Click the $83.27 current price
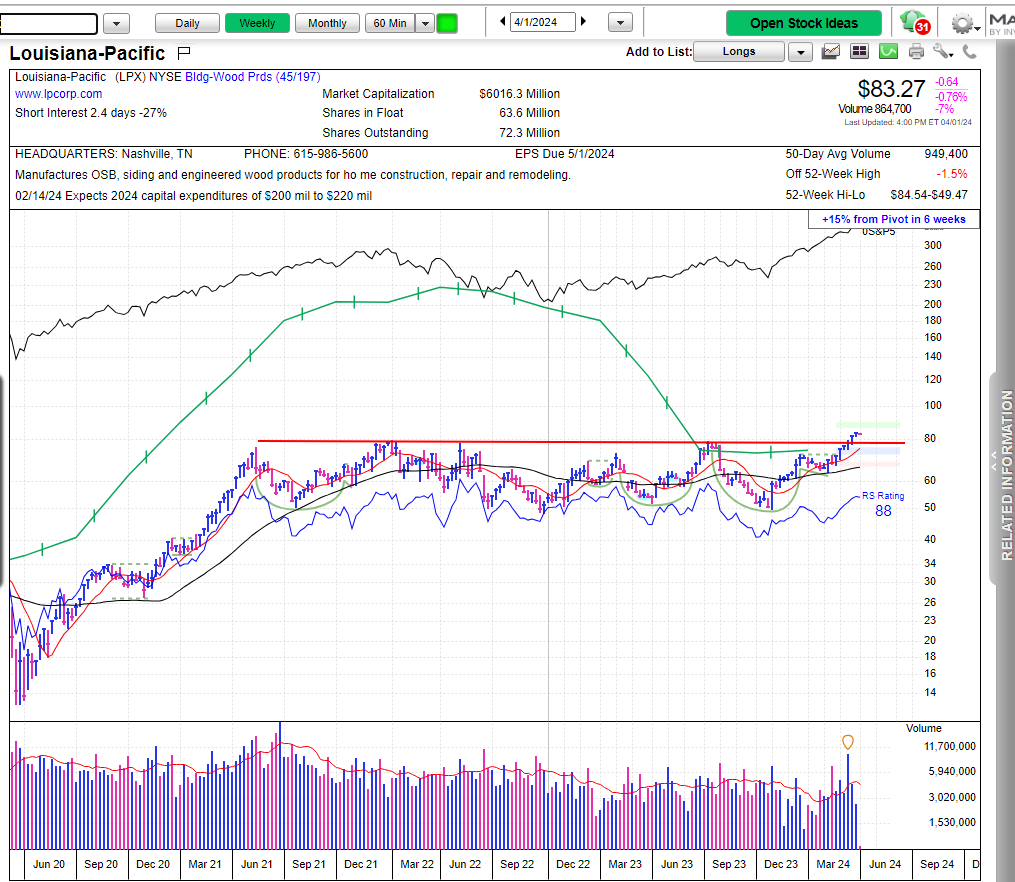This screenshot has height=882, width=1015. coord(891,89)
